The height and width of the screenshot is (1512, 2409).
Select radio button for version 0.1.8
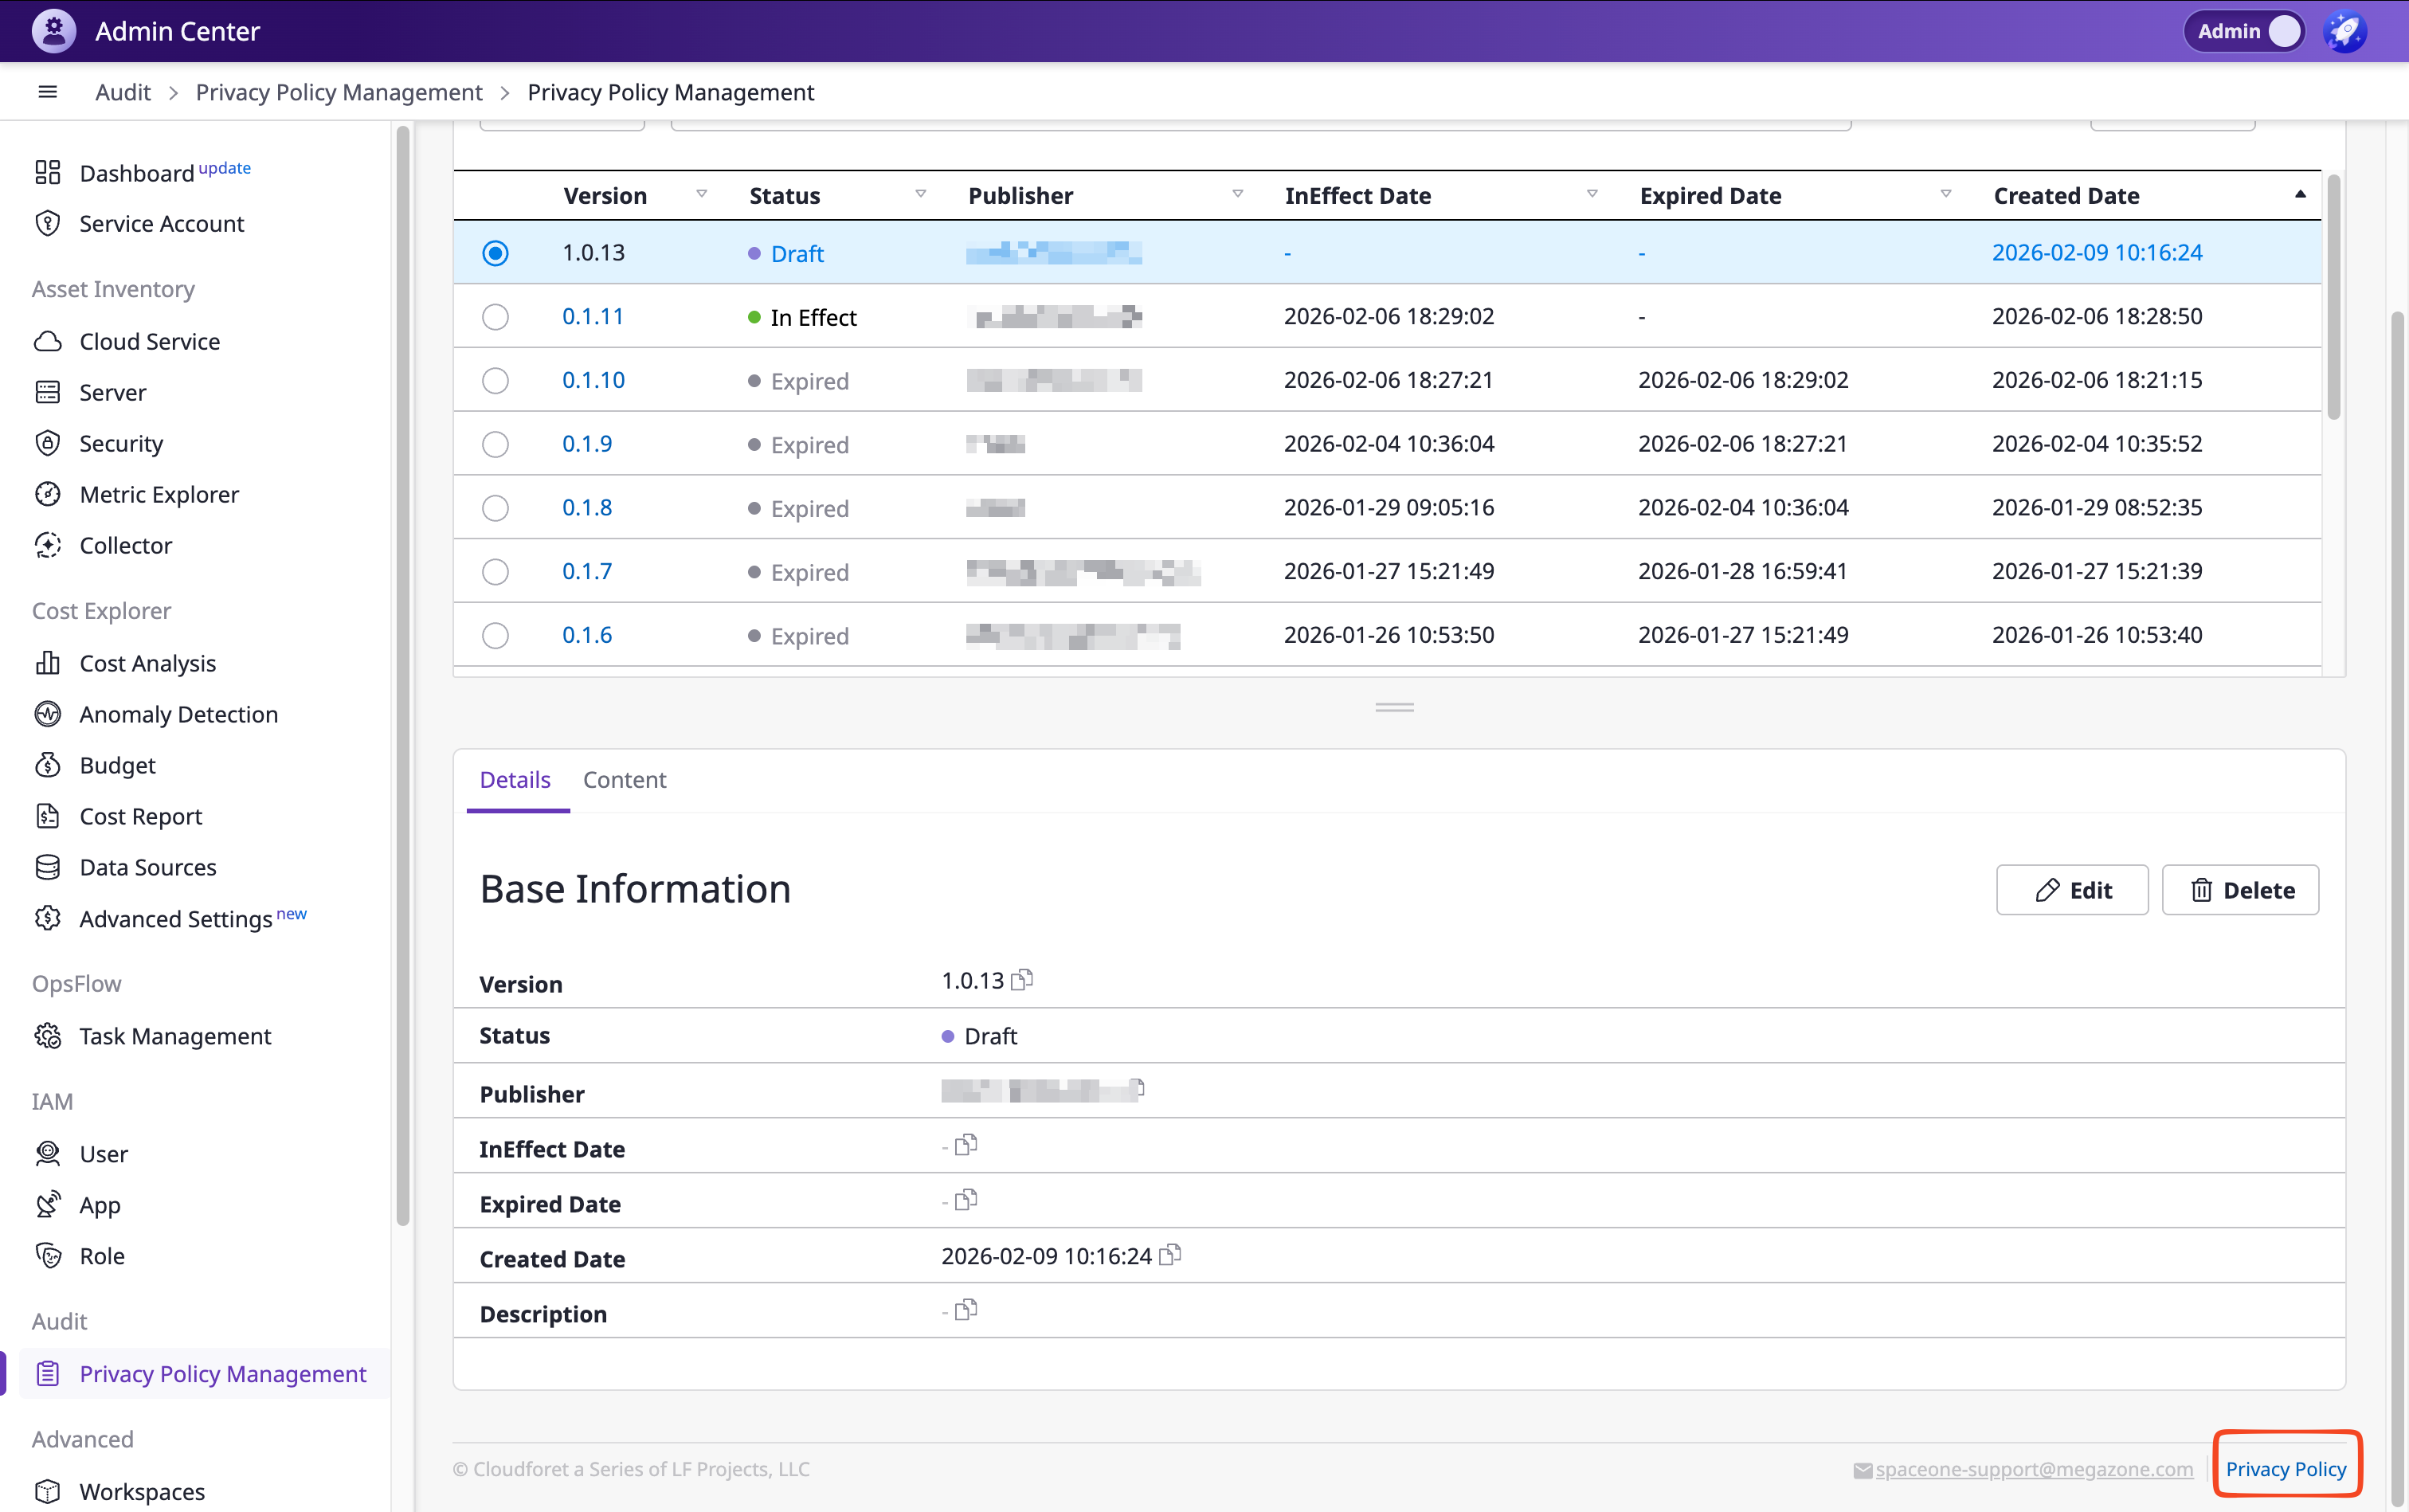pyautogui.click(x=495, y=508)
